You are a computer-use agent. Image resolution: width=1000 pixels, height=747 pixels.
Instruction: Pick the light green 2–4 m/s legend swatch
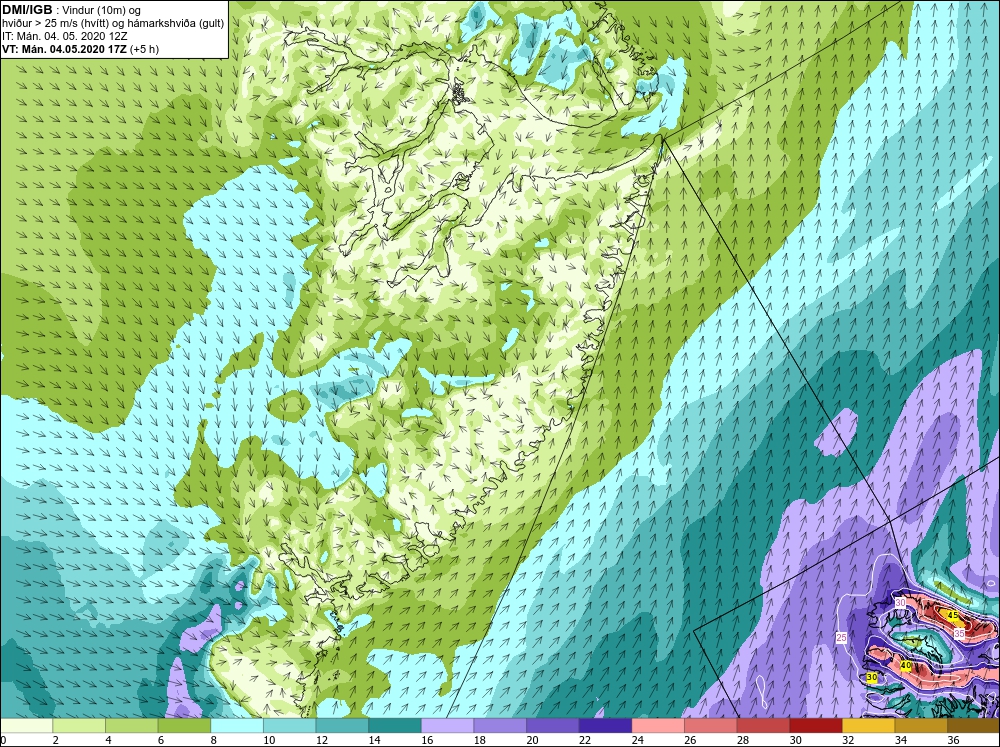(x=79, y=725)
